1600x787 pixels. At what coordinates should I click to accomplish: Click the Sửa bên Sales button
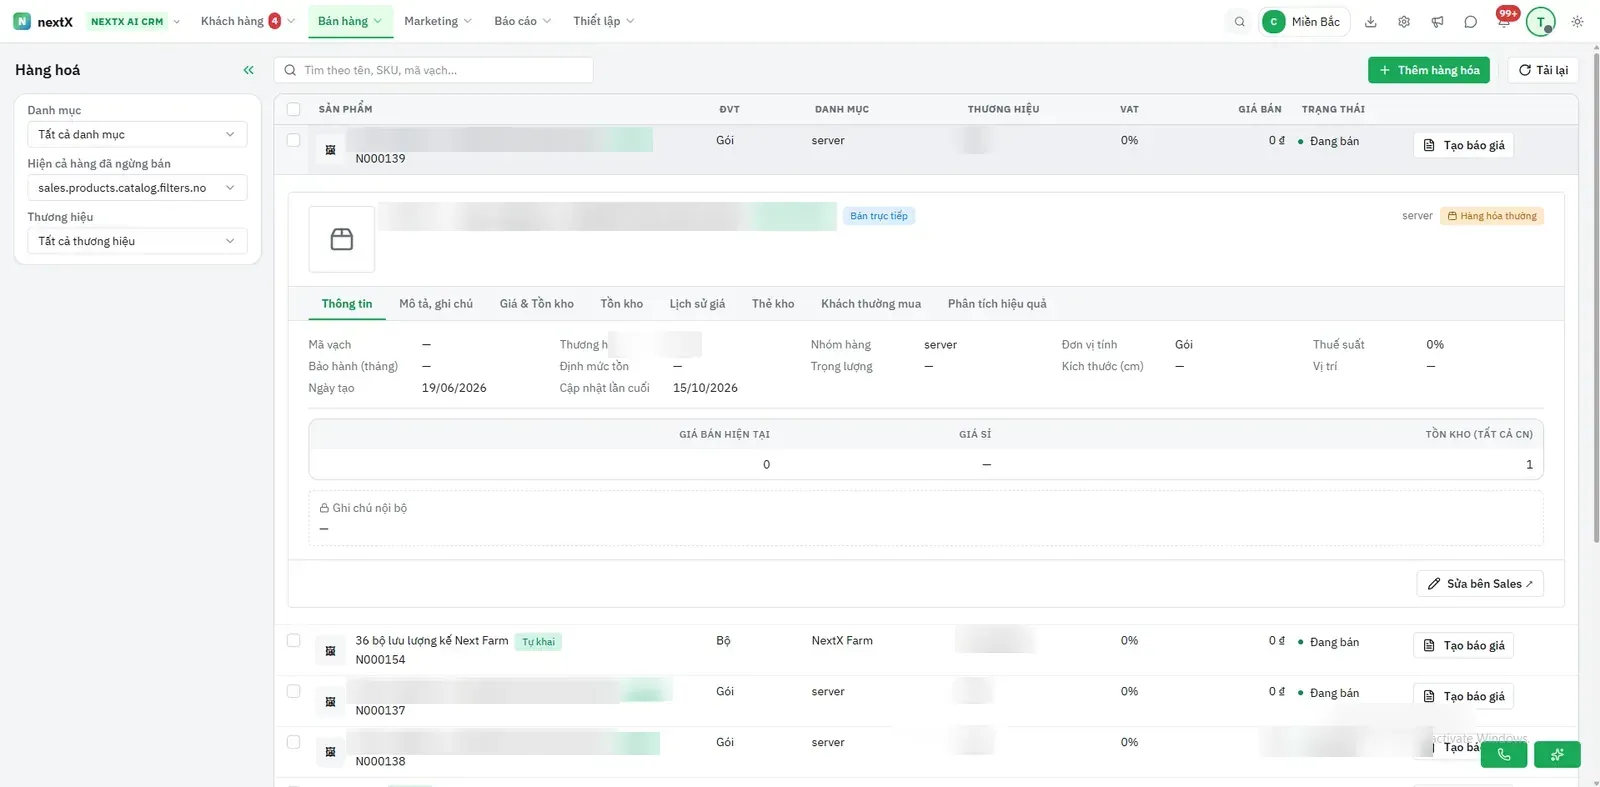coord(1480,584)
